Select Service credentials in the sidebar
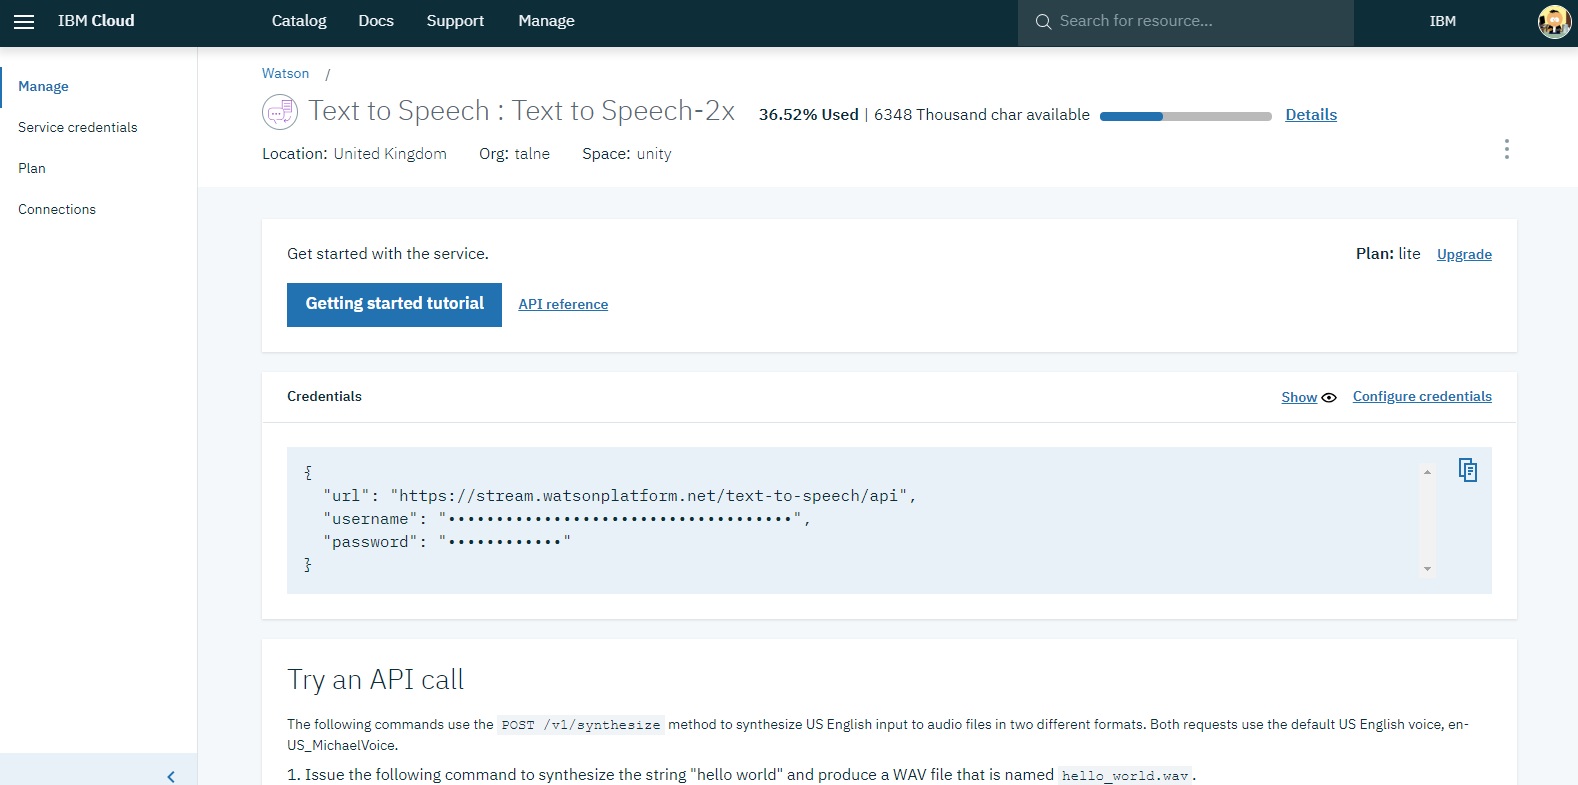The height and width of the screenshot is (785, 1578). [78, 127]
